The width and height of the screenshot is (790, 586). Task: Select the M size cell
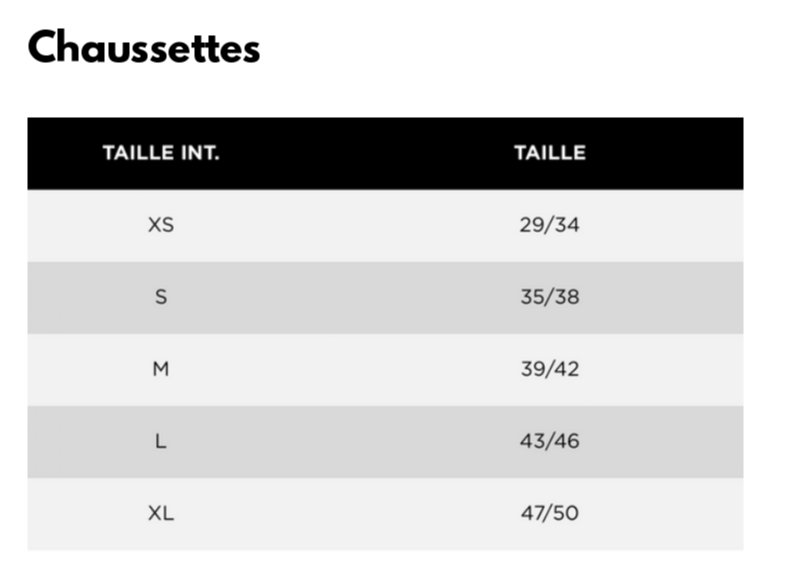160,369
